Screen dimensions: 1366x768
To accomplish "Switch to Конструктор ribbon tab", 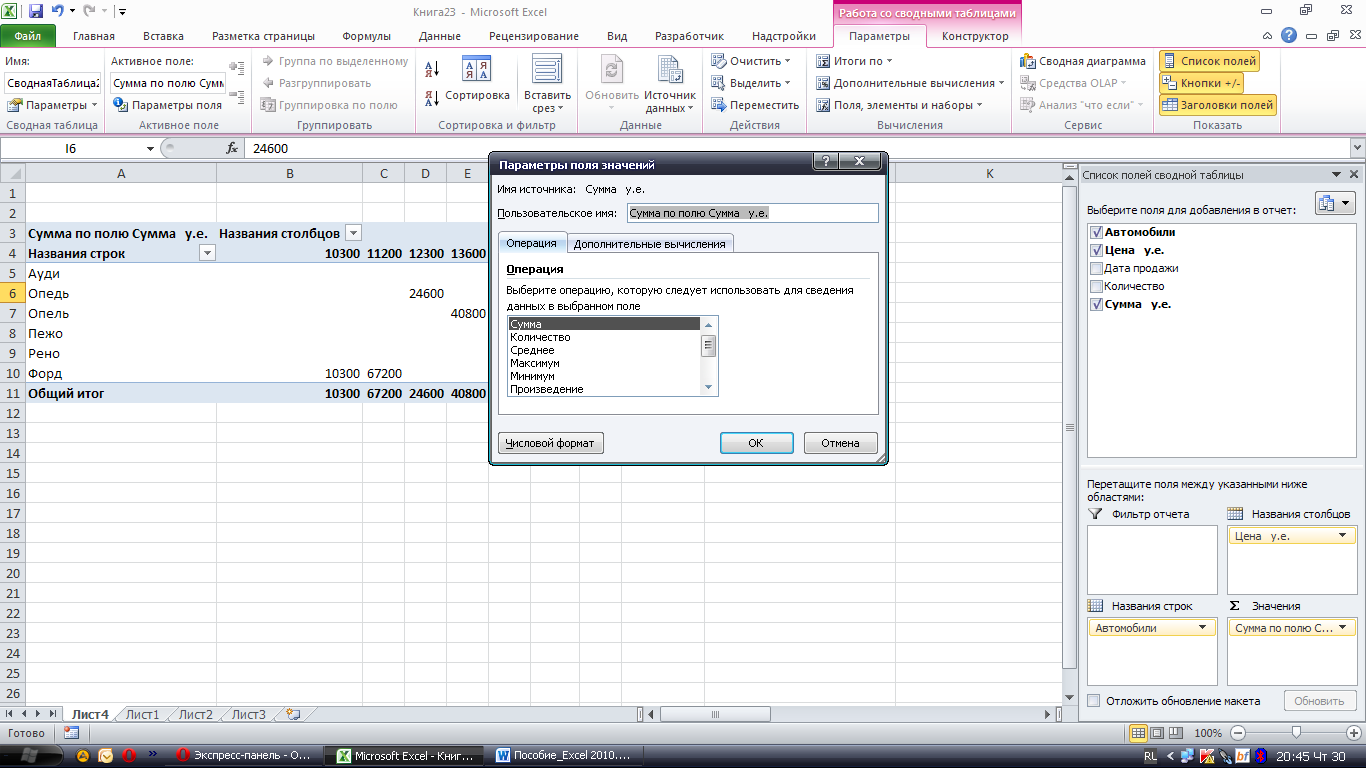I will [975, 36].
